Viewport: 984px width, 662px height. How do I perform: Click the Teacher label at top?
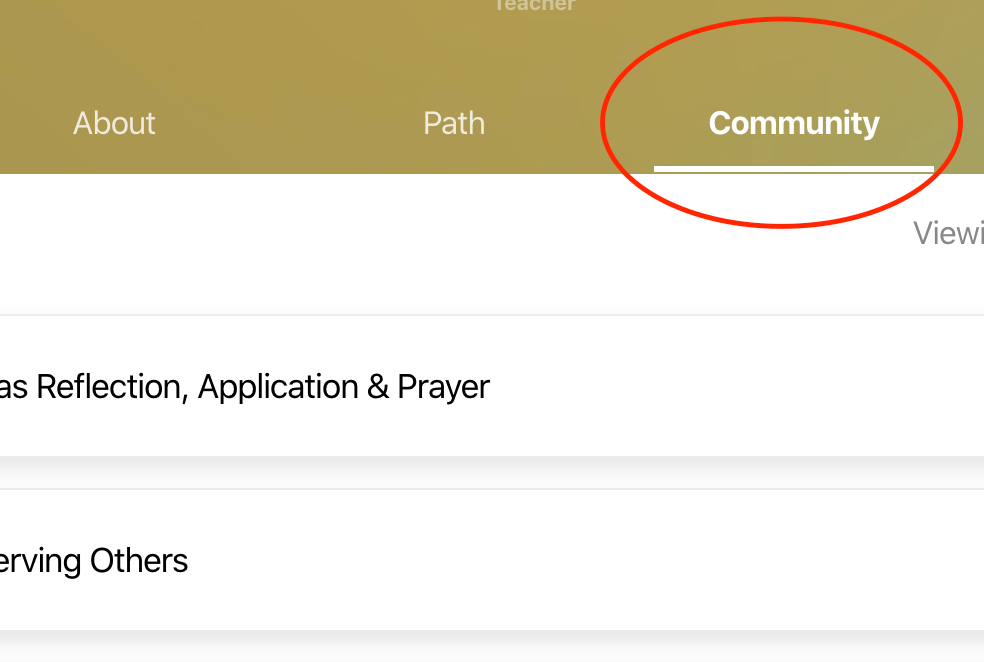click(x=535, y=5)
